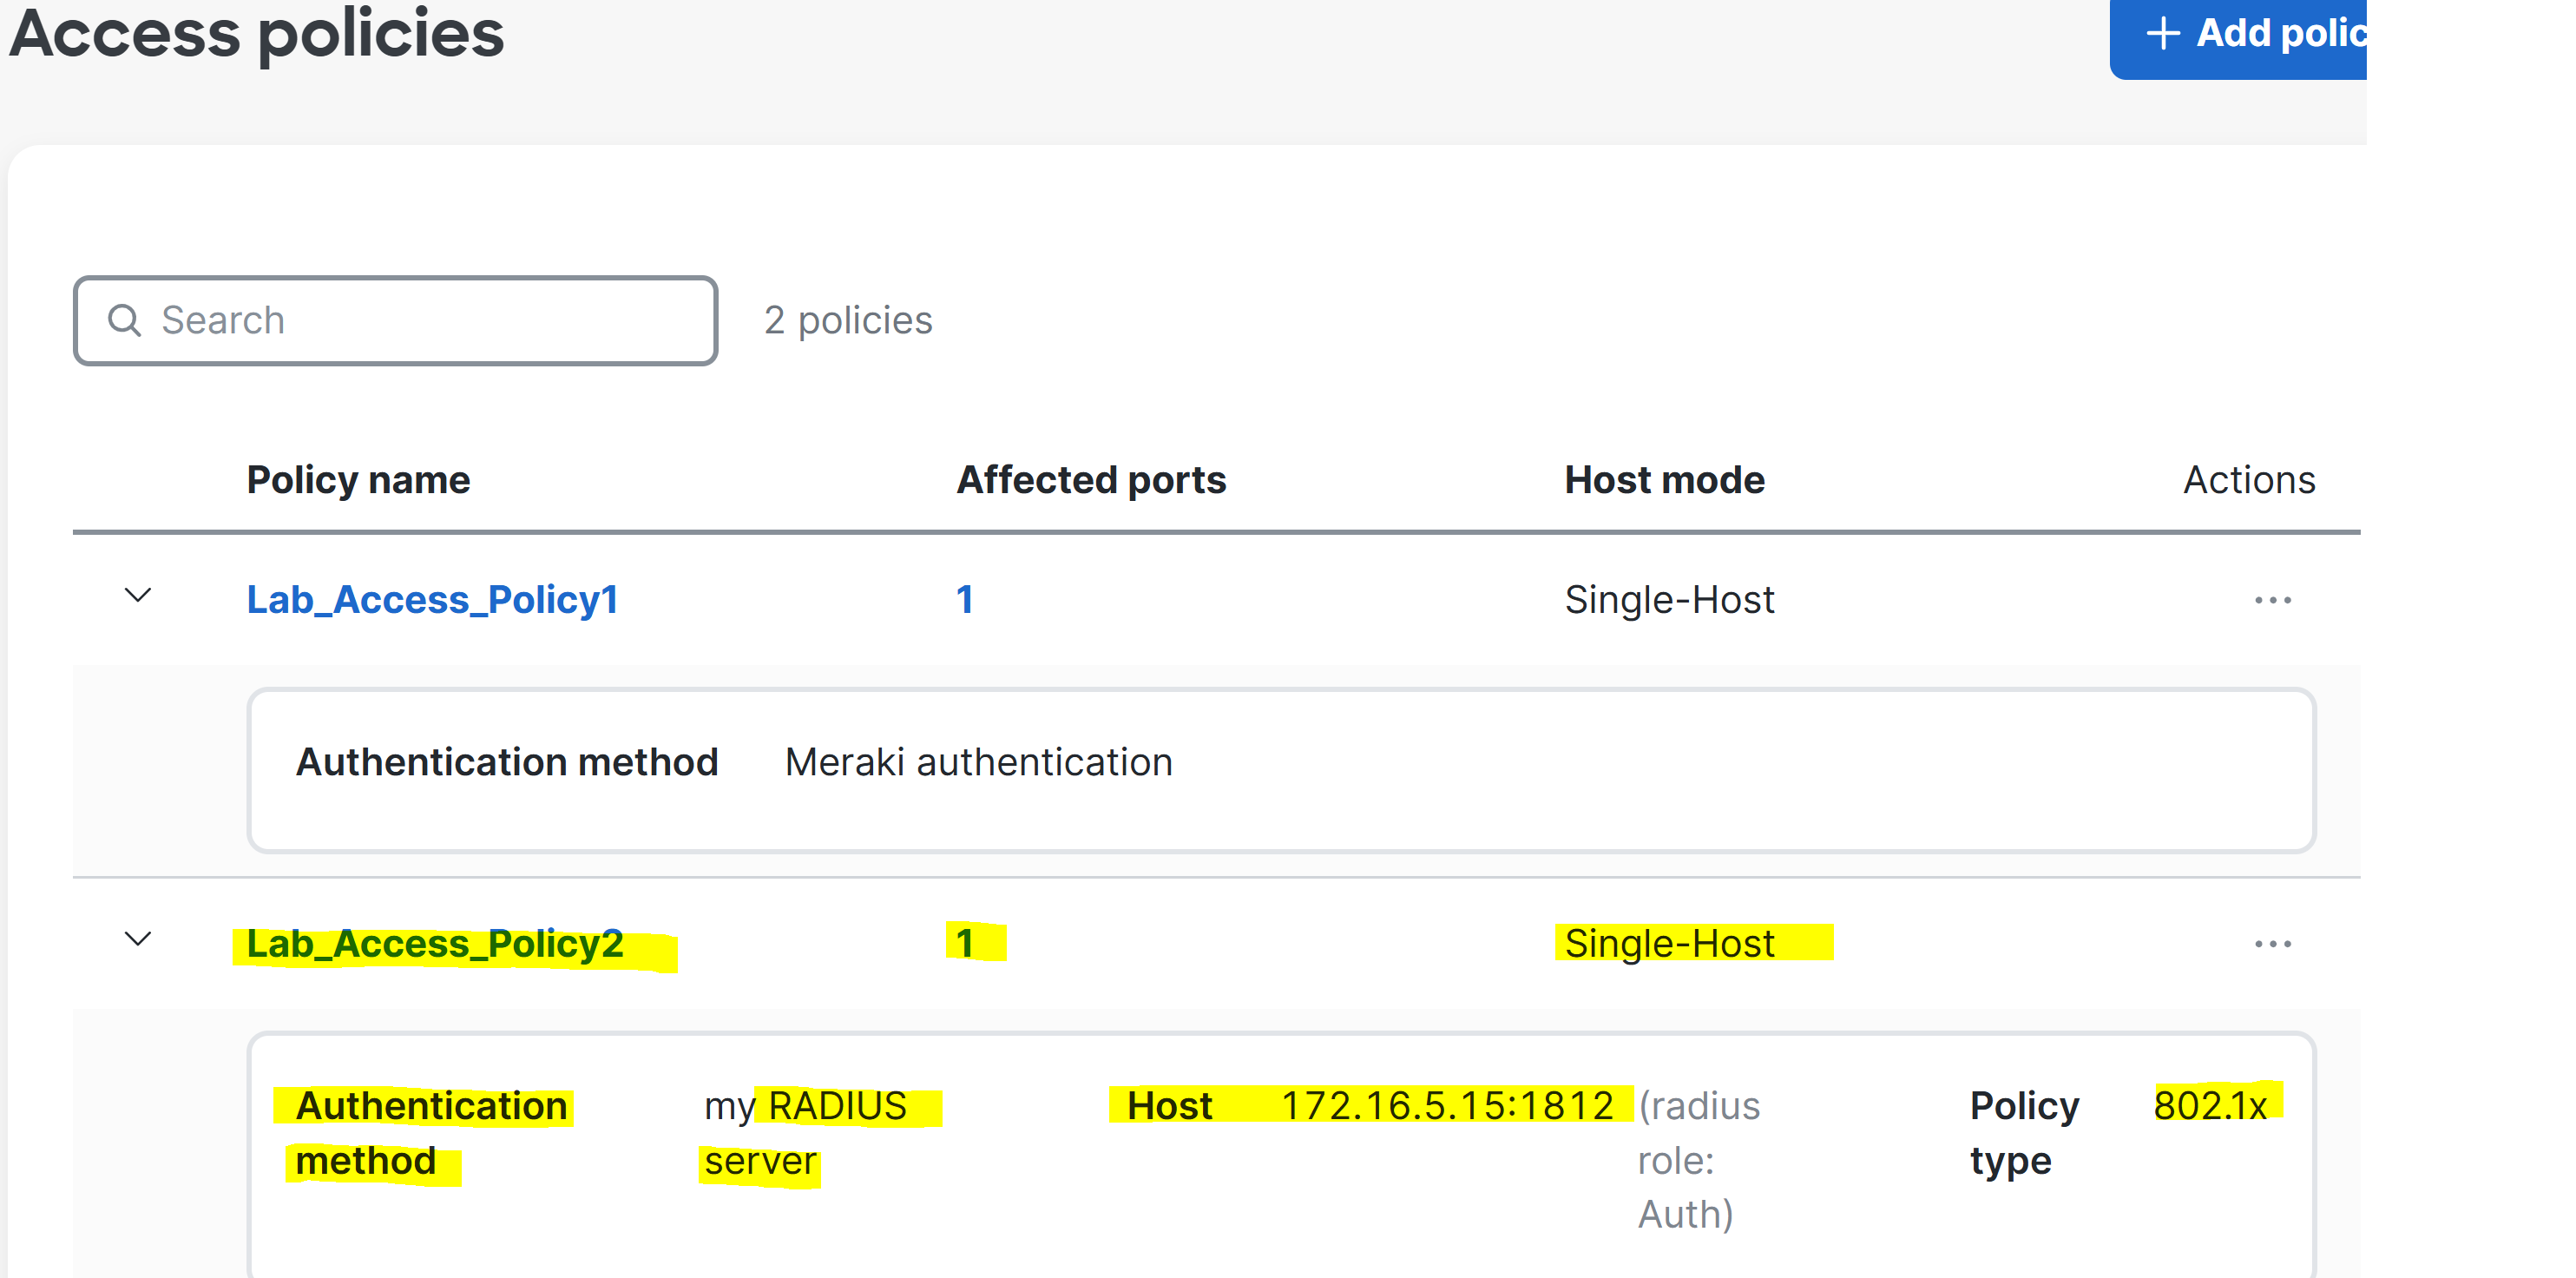Screen dimensions: 2576x1278
Task: Click the Host mode column header
Action: (x=1665, y=481)
